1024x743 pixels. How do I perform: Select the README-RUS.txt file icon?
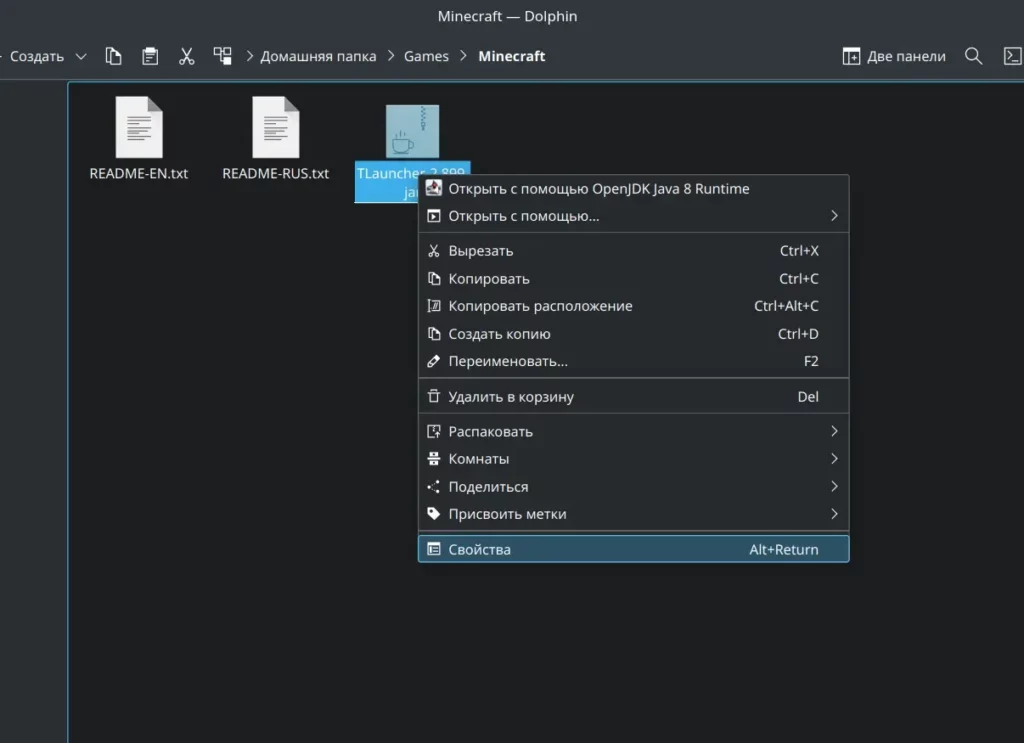pyautogui.click(x=276, y=127)
